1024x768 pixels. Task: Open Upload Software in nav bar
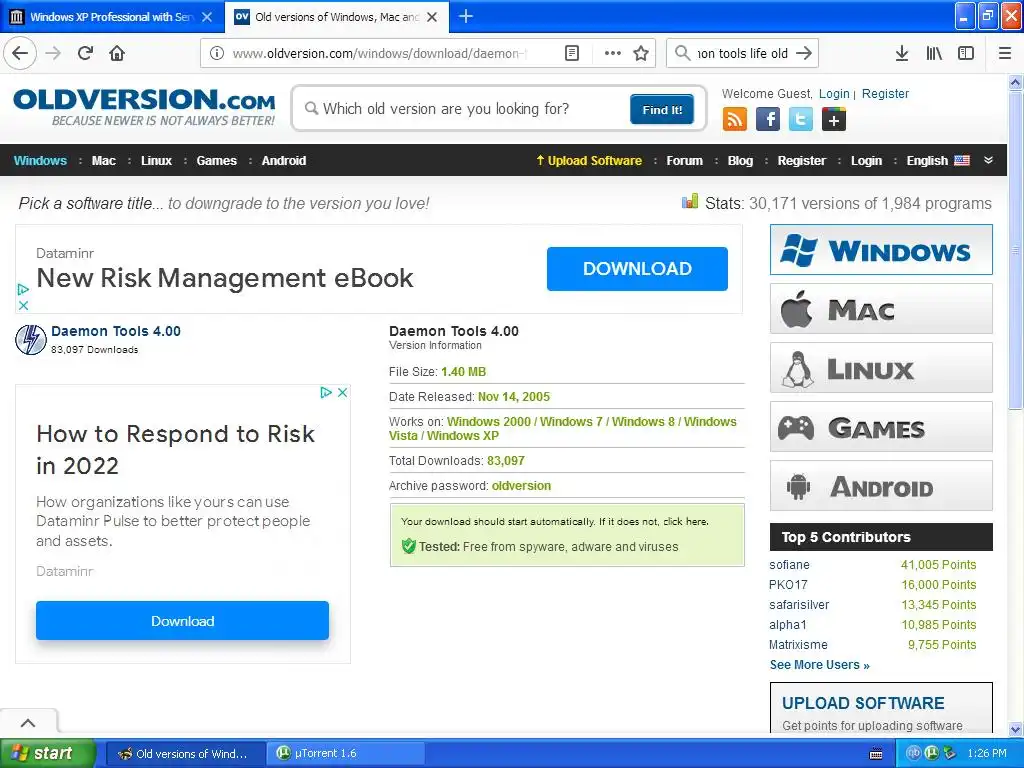click(x=589, y=161)
